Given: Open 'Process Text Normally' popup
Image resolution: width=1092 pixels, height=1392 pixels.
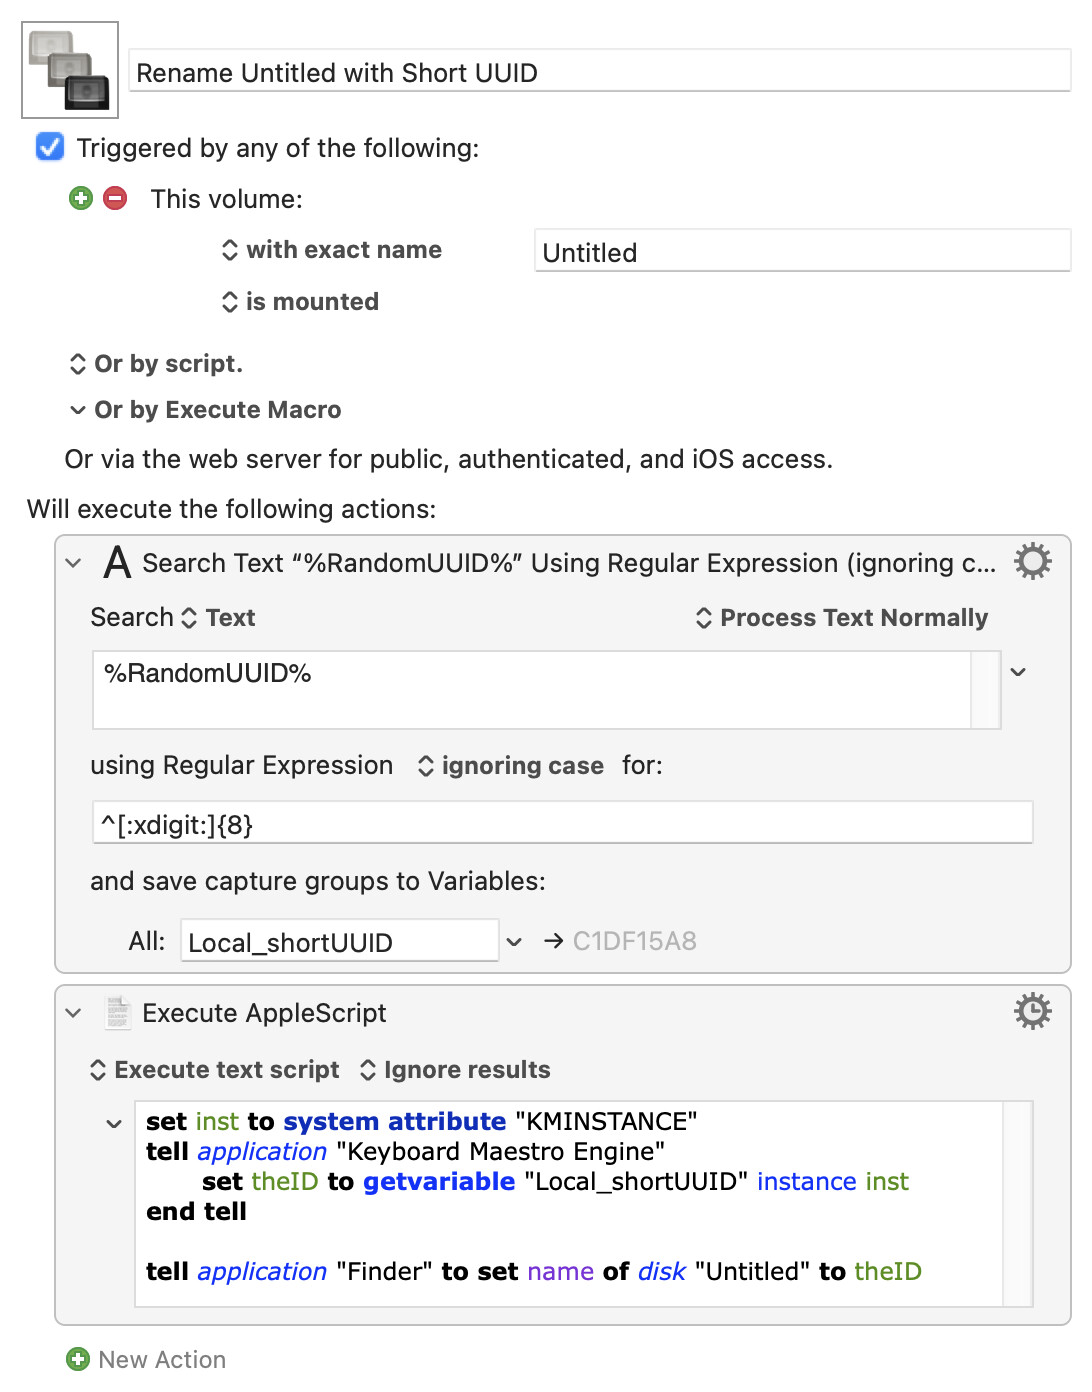Looking at the screenshot, I should (x=841, y=618).
